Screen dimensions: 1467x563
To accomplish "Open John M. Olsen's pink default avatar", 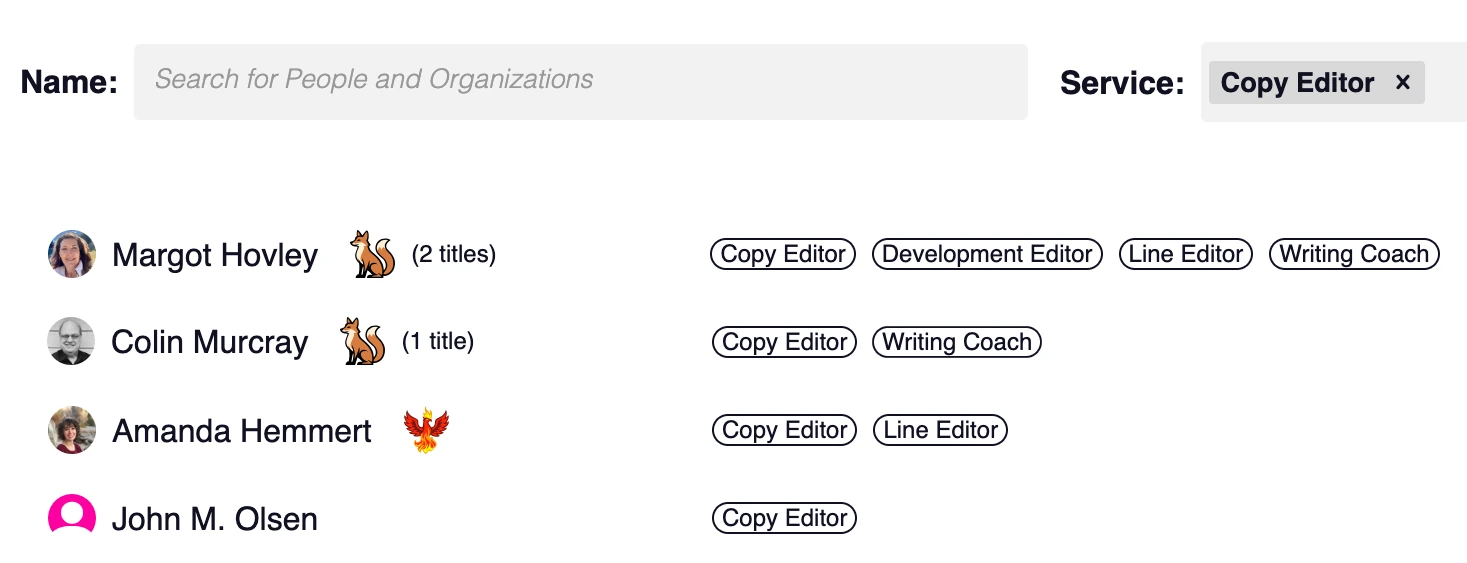I will click(x=72, y=515).
